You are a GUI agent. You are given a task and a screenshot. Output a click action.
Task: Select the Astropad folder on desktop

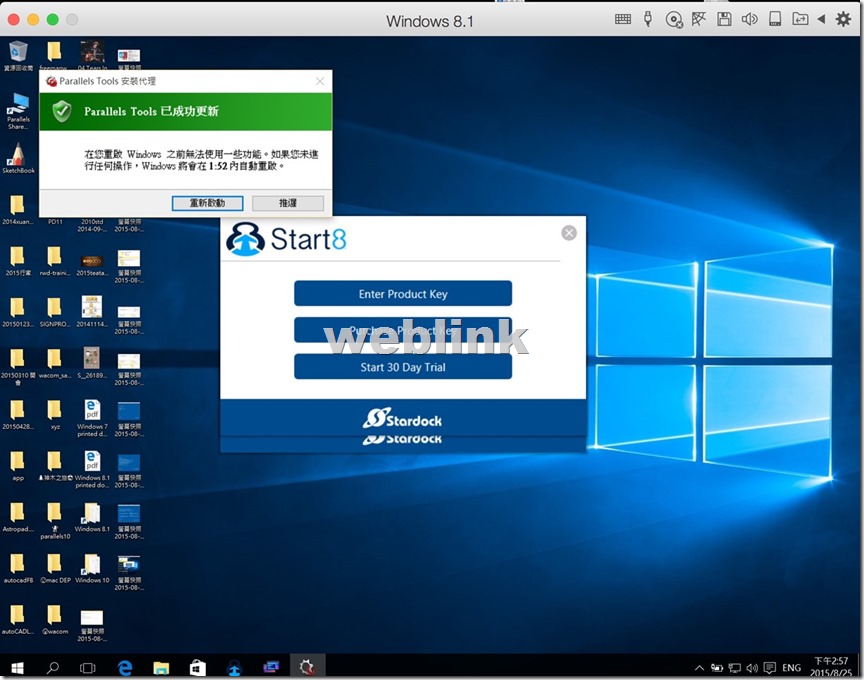[x=18, y=517]
